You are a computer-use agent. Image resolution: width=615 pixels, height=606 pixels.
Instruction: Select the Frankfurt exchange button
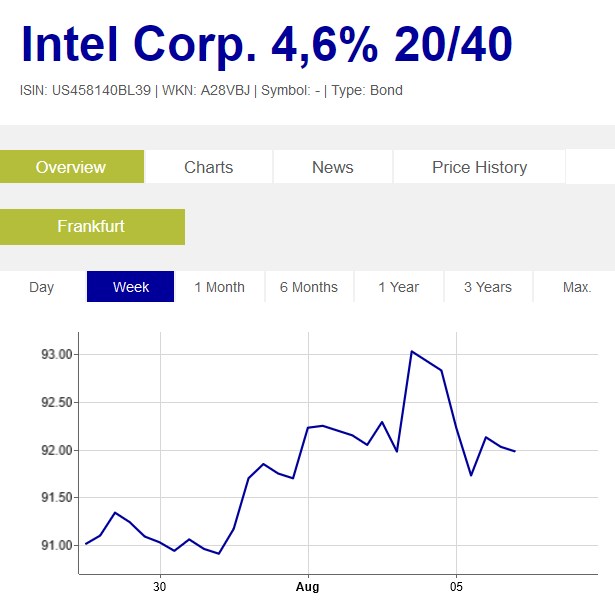[x=91, y=227]
